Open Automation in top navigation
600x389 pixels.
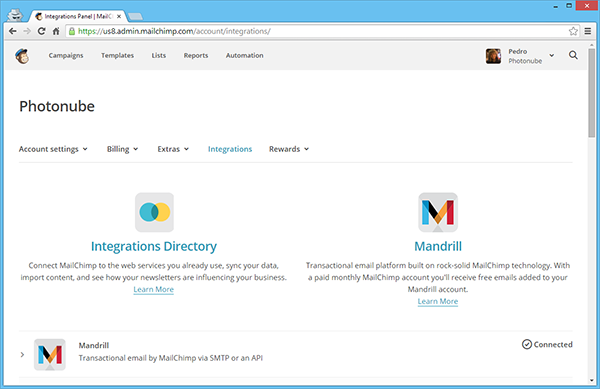tap(245, 55)
